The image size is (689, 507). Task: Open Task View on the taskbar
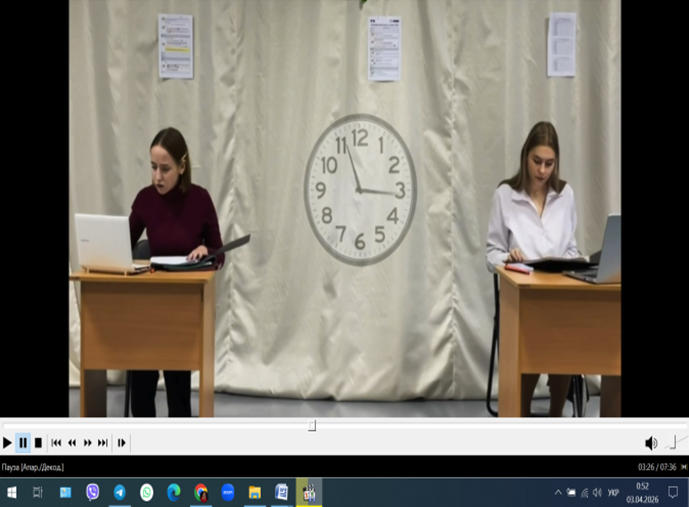coord(38,492)
